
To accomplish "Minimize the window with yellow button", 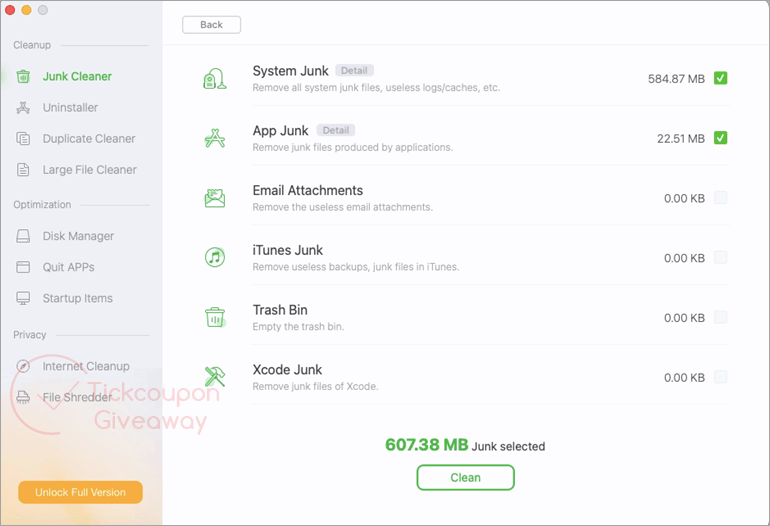I will 27,10.
